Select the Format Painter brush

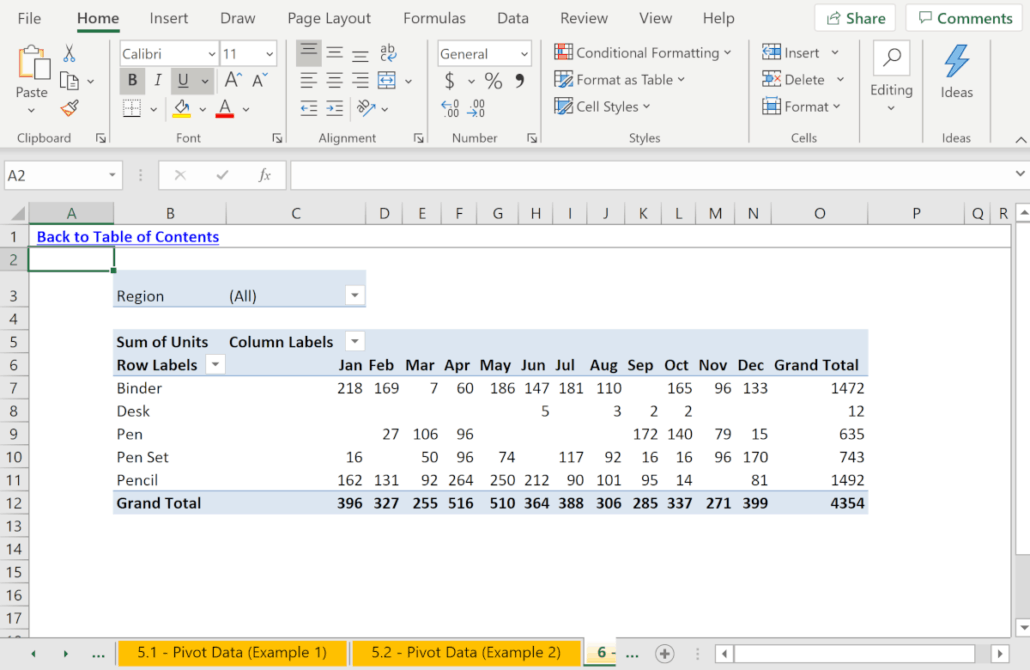click(x=69, y=108)
